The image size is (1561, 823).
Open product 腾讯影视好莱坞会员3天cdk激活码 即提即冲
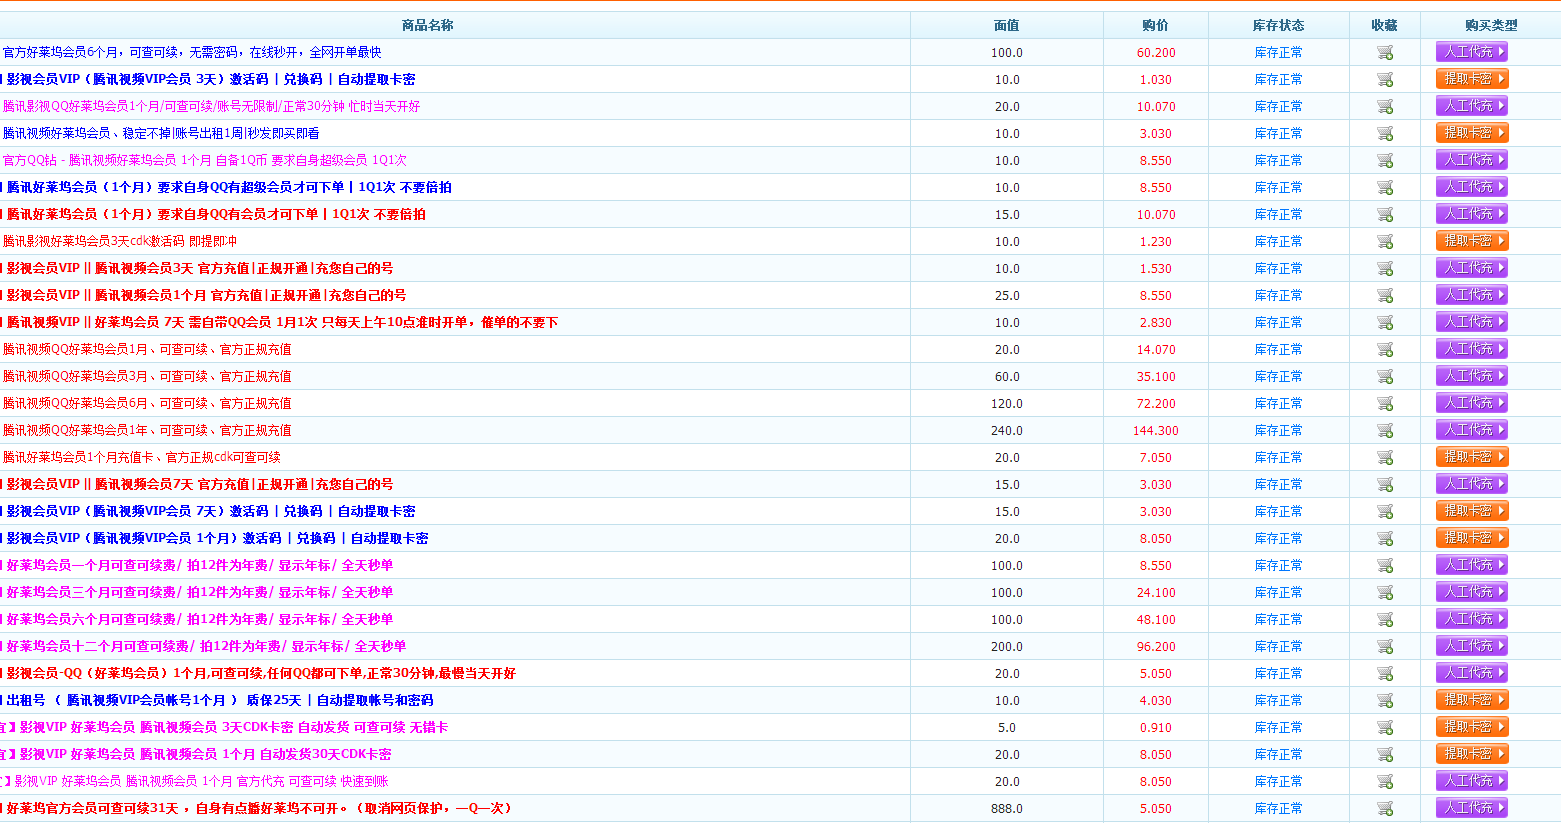click(120, 241)
